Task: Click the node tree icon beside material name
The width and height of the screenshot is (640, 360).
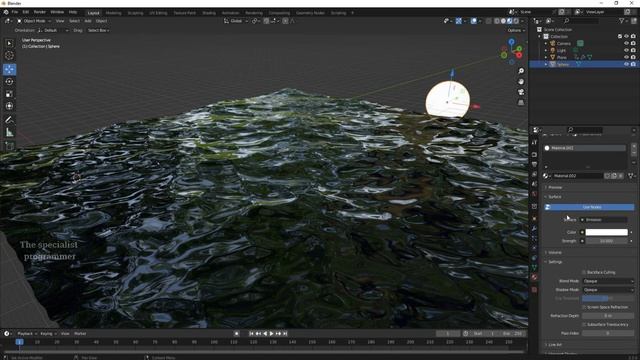Action: [x=631, y=176]
